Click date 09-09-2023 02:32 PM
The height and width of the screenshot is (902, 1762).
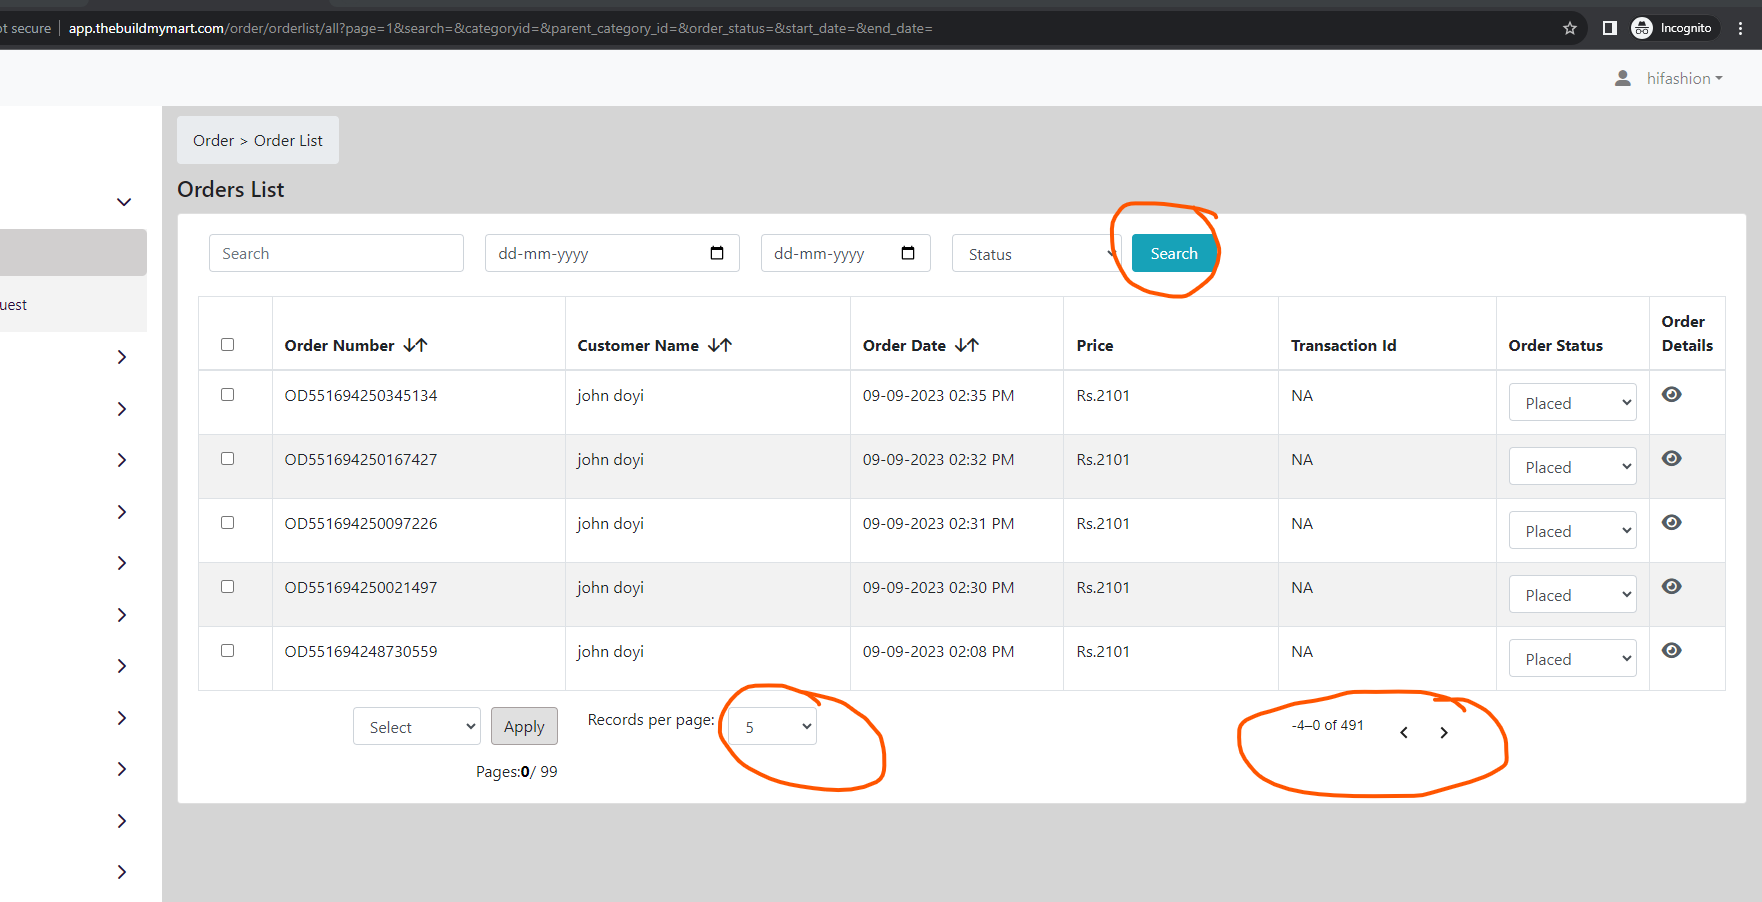tap(938, 459)
